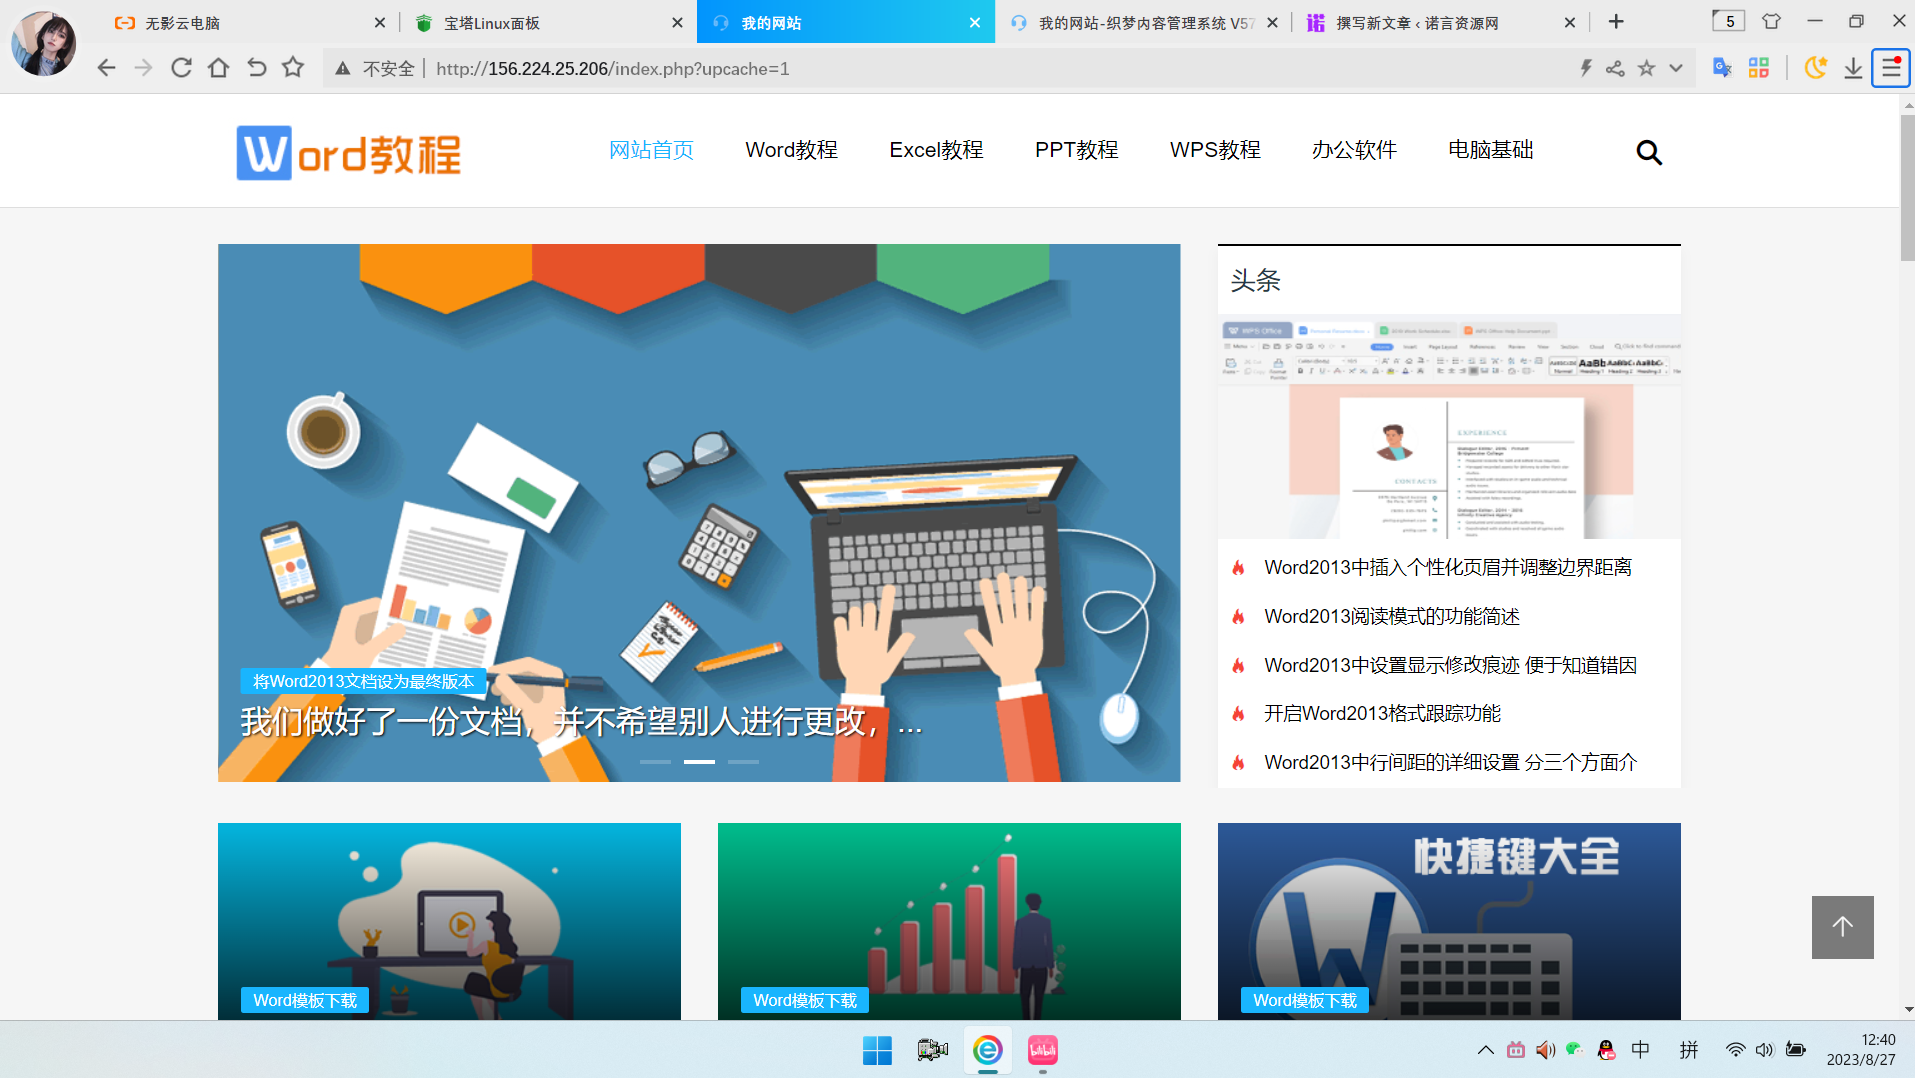Open 电脑基础 nav item
Viewport: 1915px width, 1078px height.
point(1490,150)
